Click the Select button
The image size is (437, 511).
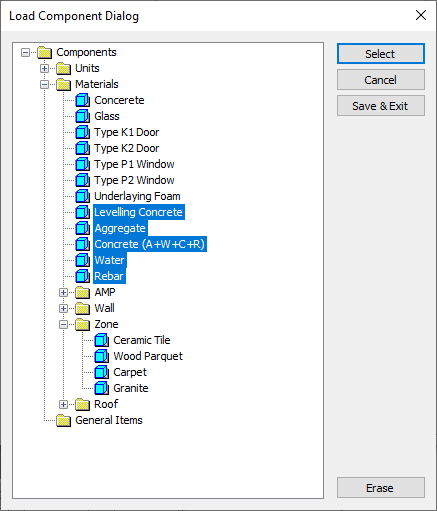pos(381,54)
